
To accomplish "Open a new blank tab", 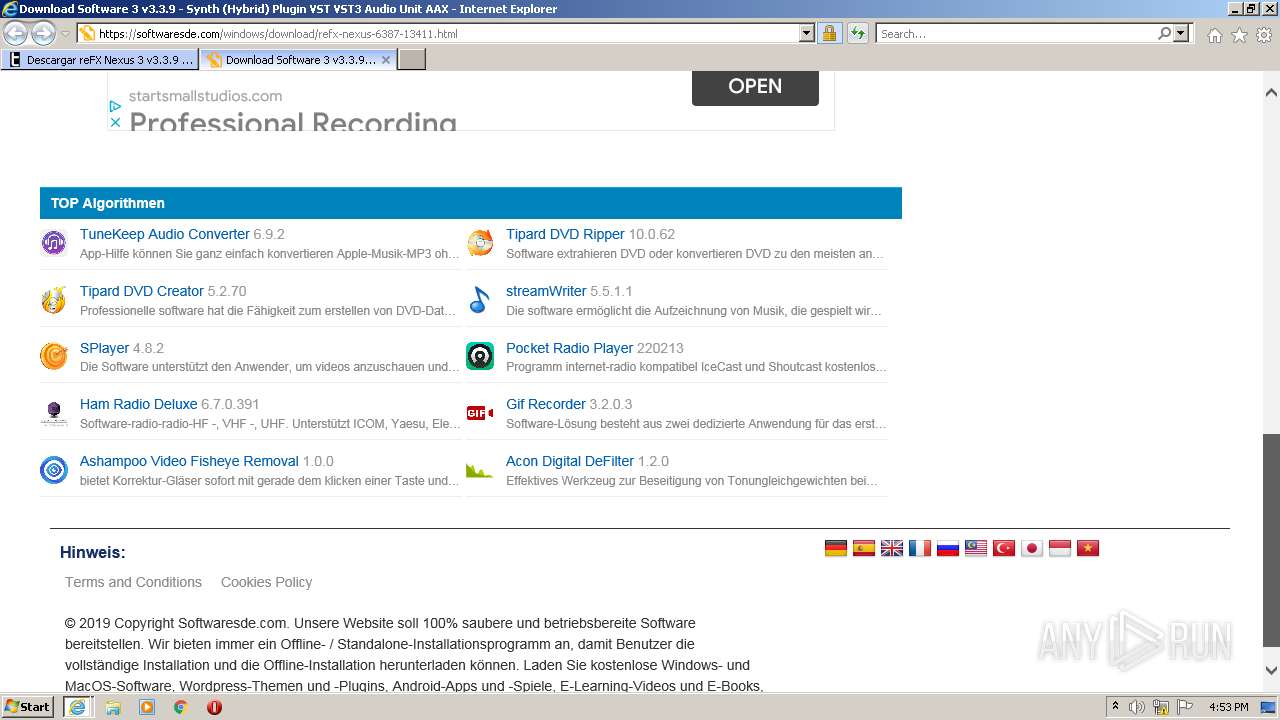I will (x=412, y=60).
